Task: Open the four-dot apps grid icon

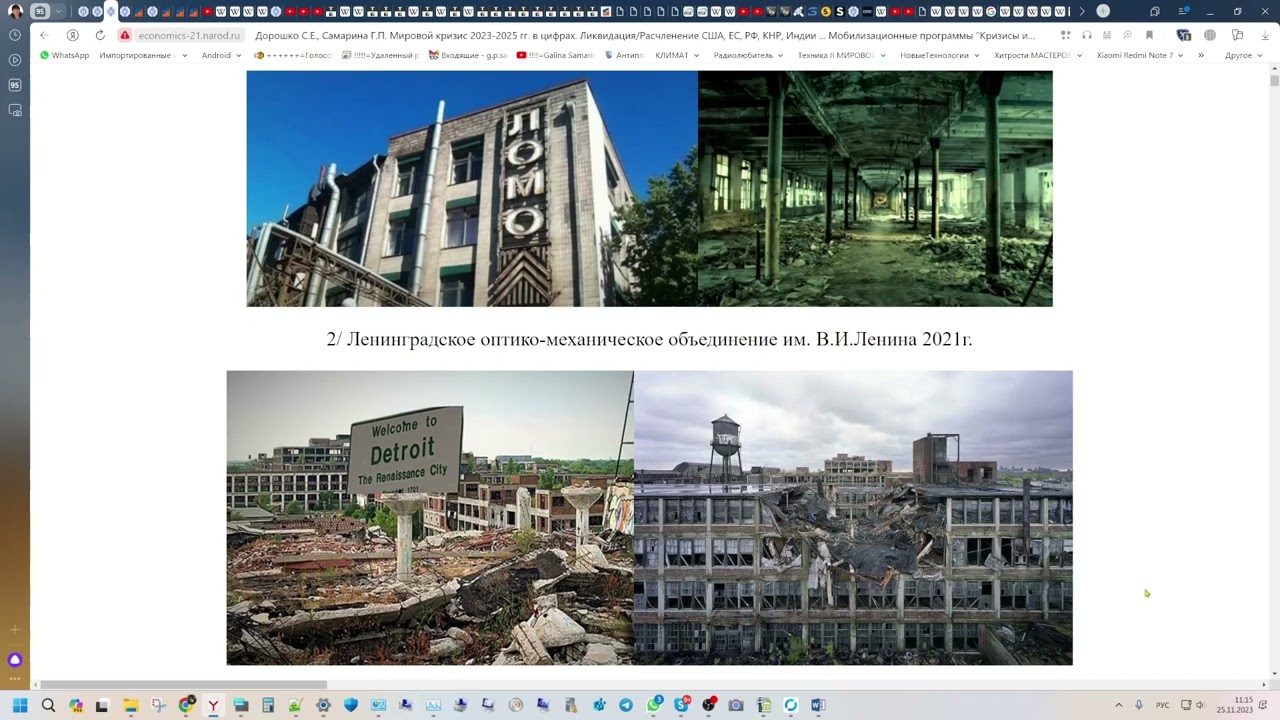Action: tap(1066, 35)
